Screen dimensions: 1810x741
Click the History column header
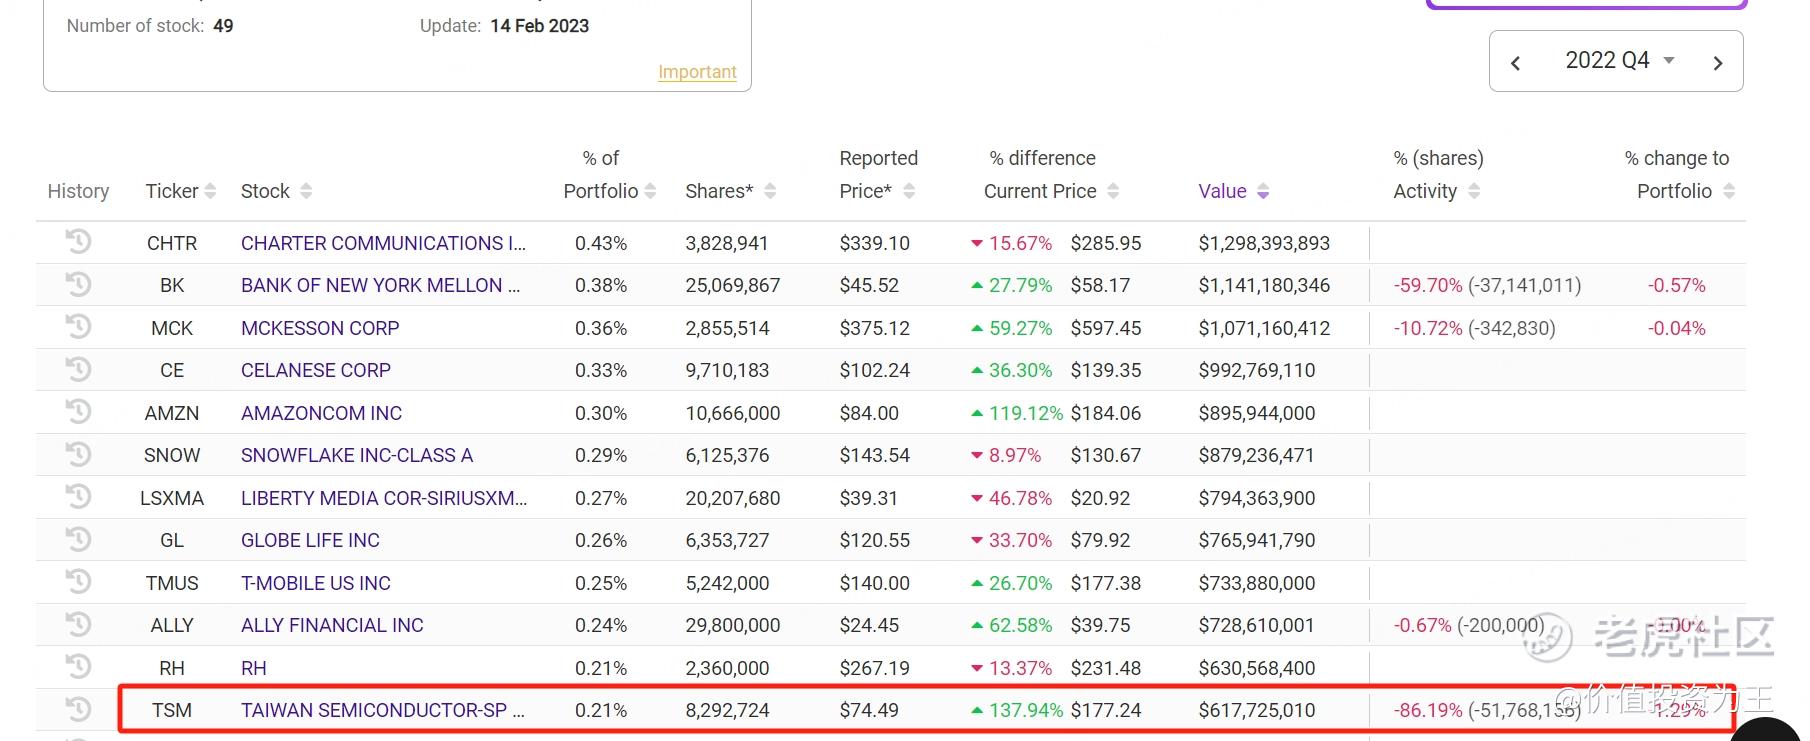78,191
